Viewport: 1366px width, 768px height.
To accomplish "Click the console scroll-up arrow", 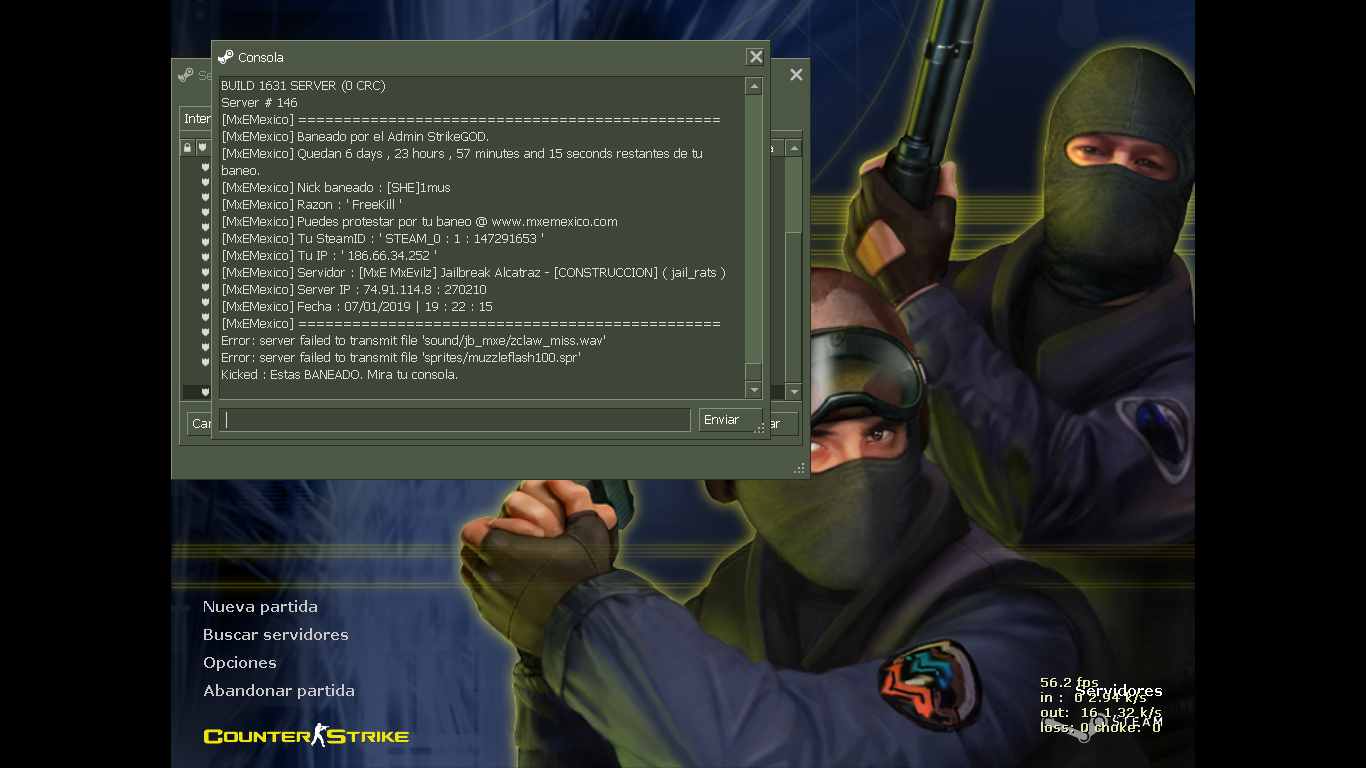I will [x=754, y=87].
